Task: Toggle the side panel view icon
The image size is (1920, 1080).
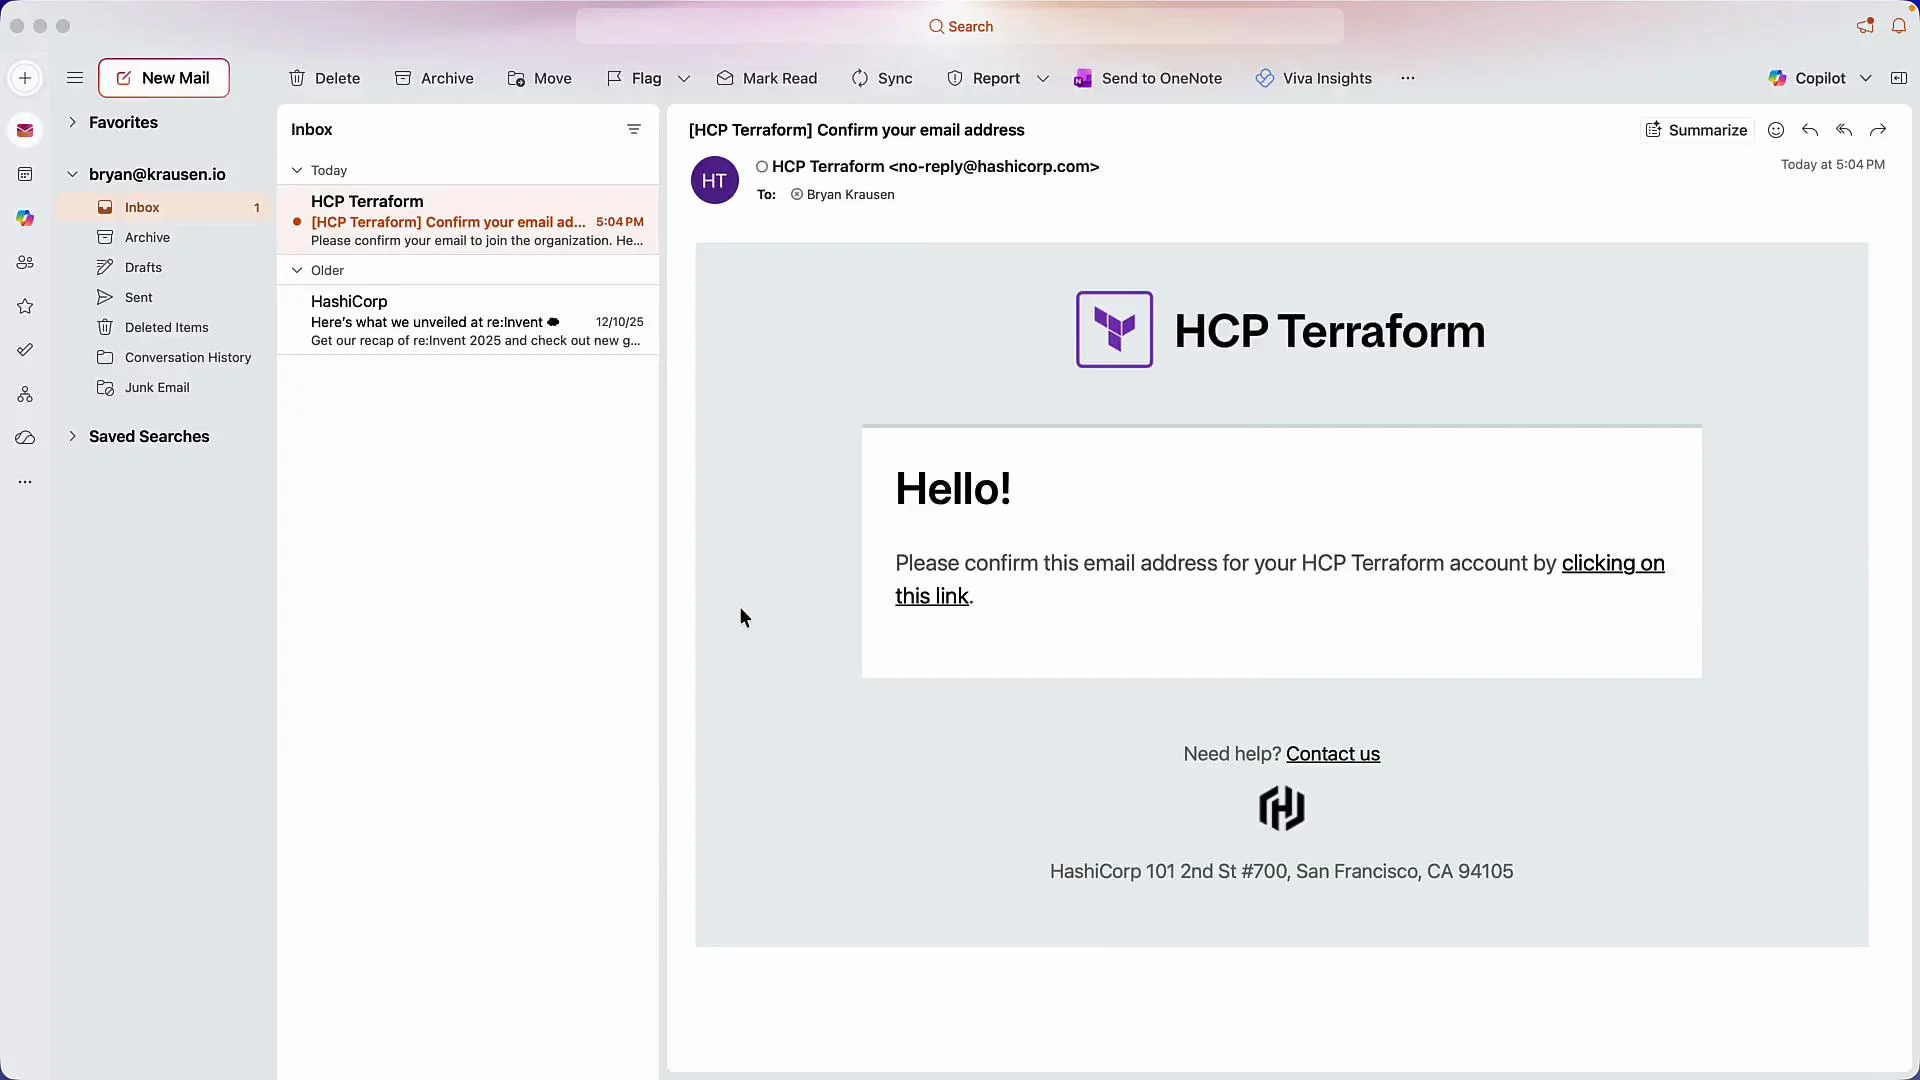Action: point(1899,78)
